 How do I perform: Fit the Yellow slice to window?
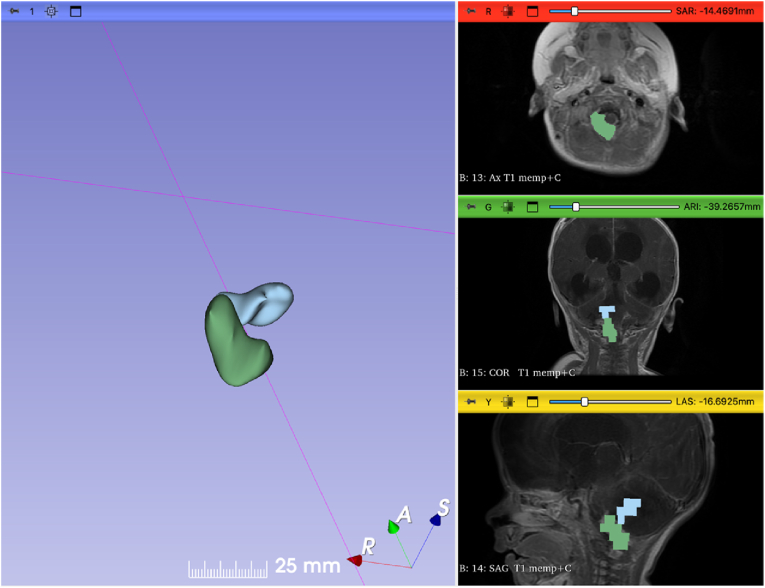(509, 402)
